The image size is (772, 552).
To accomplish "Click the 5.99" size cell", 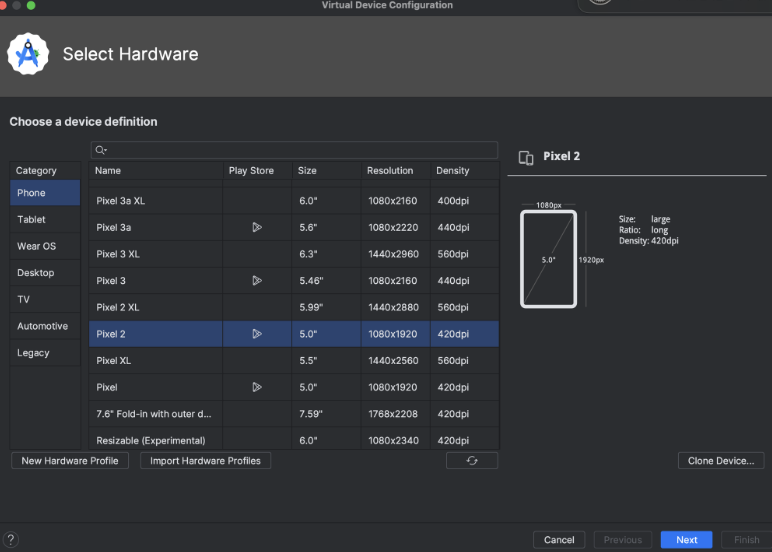I will click(326, 307).
